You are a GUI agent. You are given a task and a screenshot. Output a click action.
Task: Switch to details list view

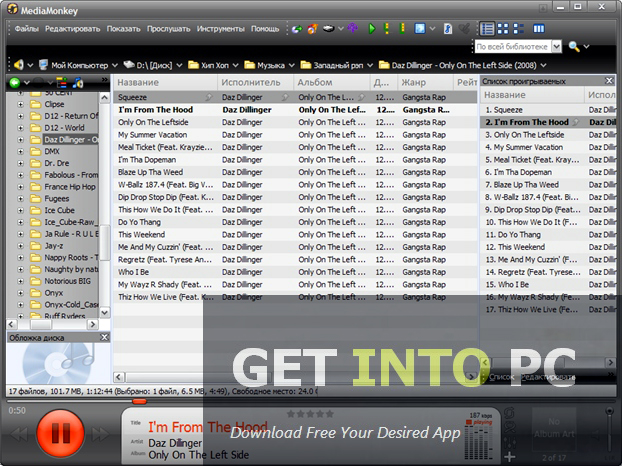[x=487, y=29]
